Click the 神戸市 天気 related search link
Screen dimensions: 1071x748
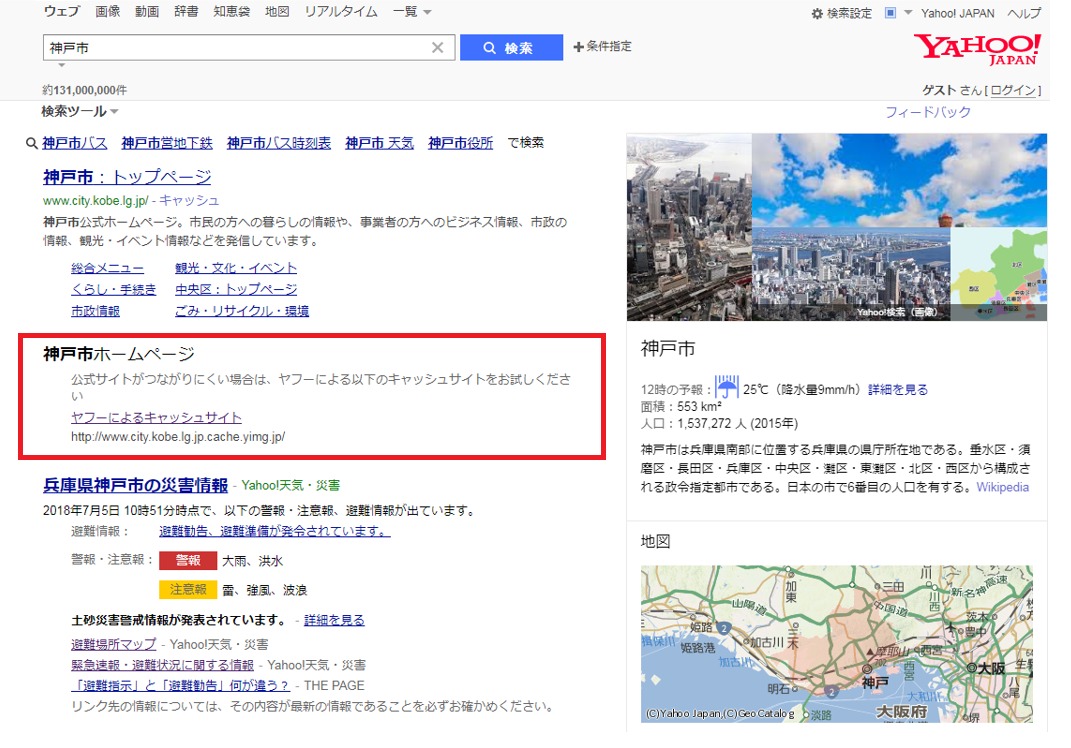(x=379, y=143)
